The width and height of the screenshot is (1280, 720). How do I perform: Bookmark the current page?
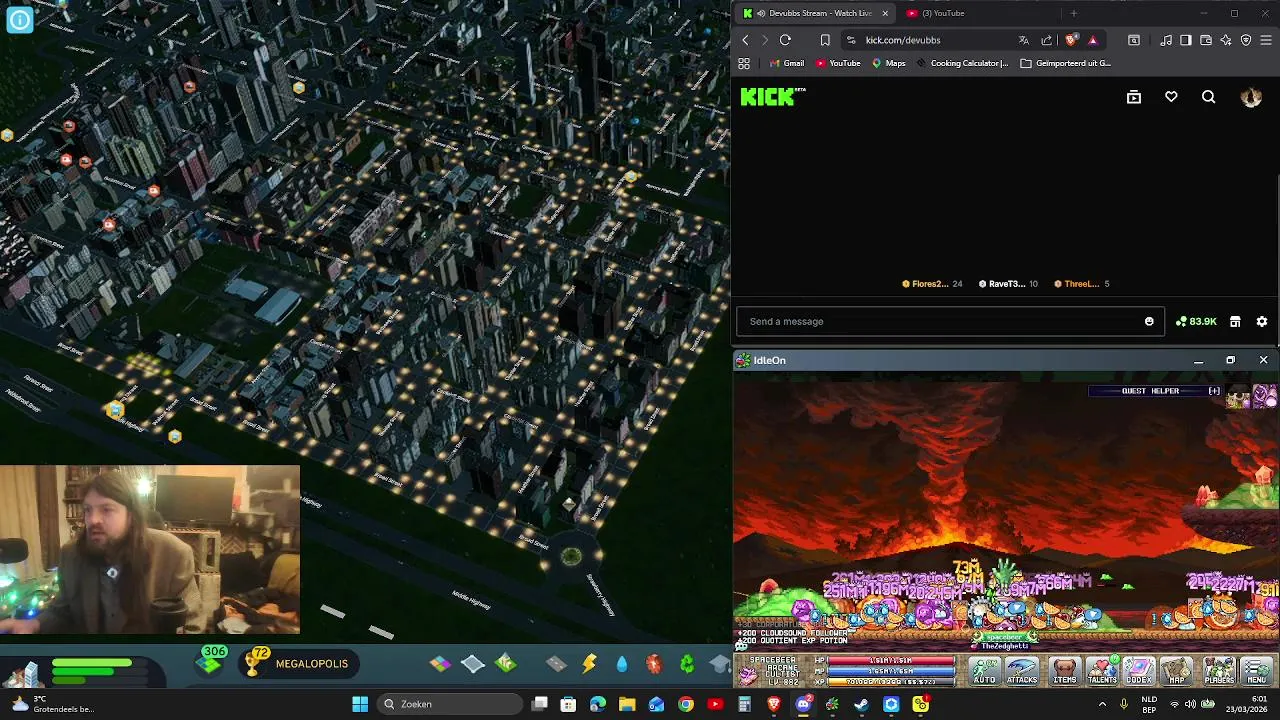(x=825, y=40)
